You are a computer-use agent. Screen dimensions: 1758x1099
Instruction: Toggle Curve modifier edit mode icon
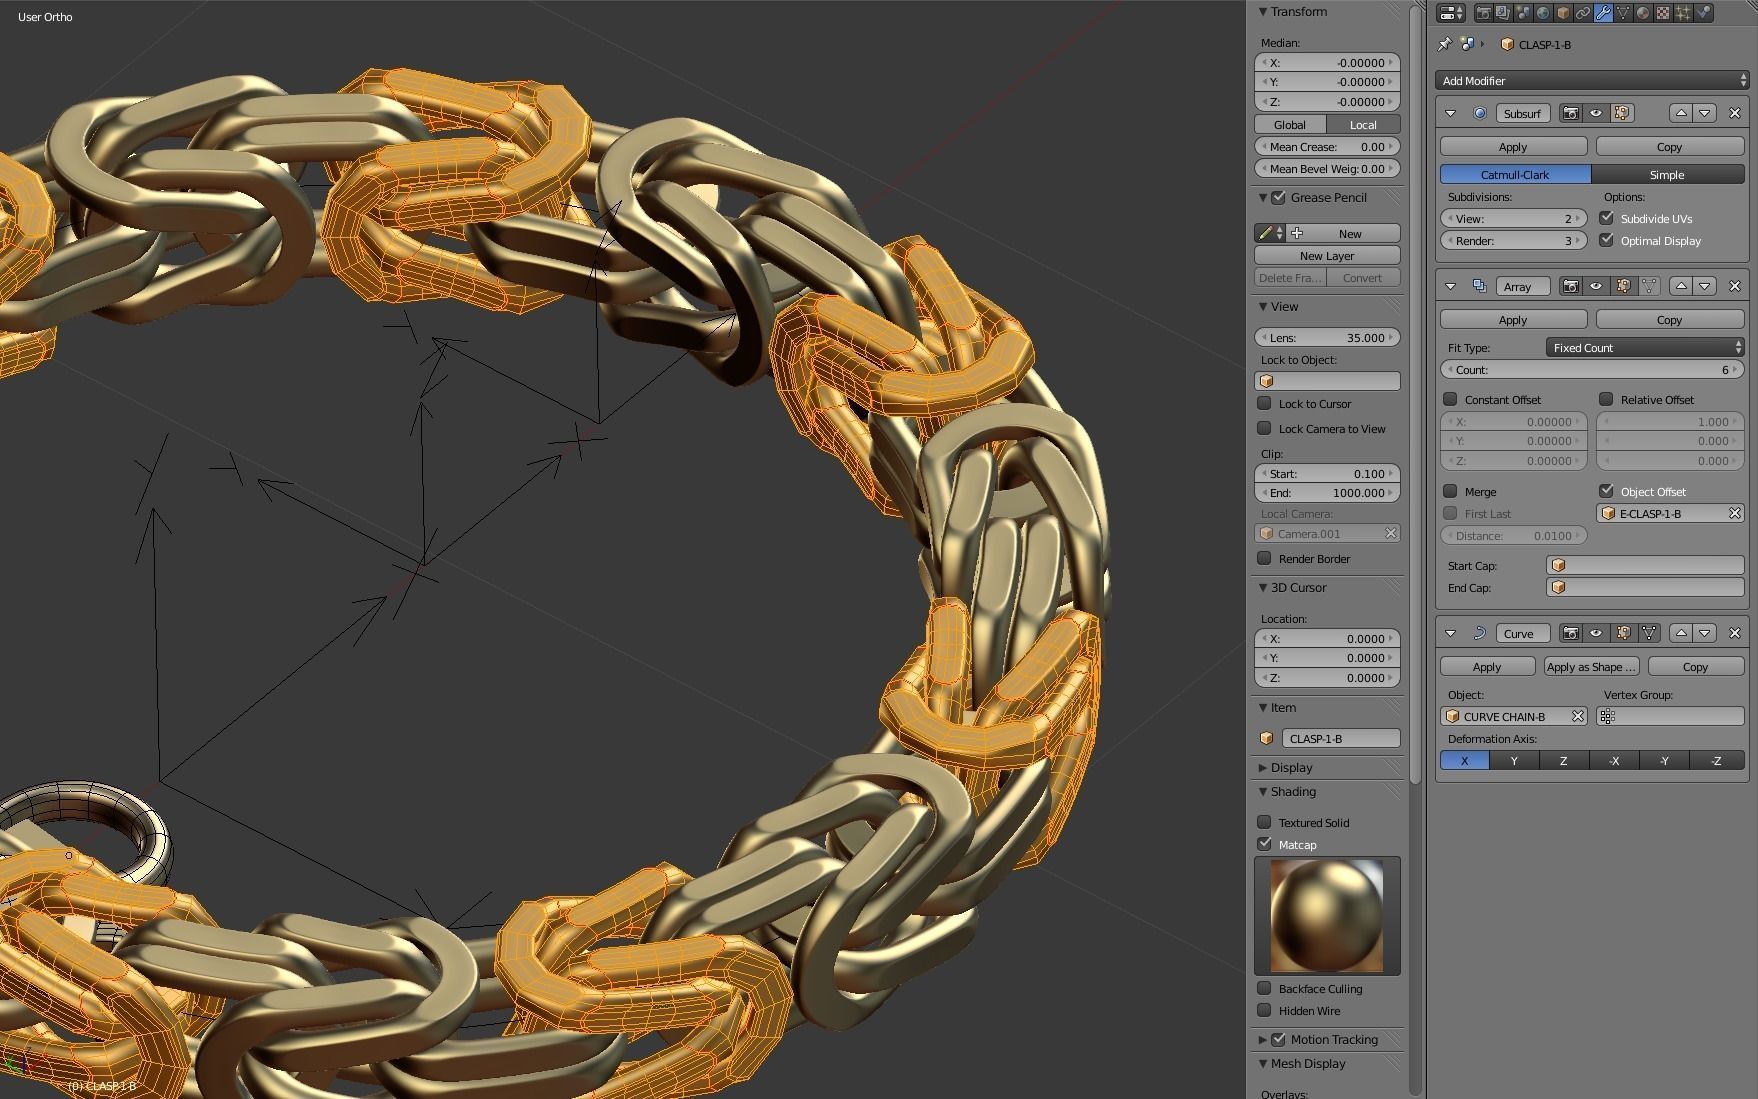point(1622,633)
